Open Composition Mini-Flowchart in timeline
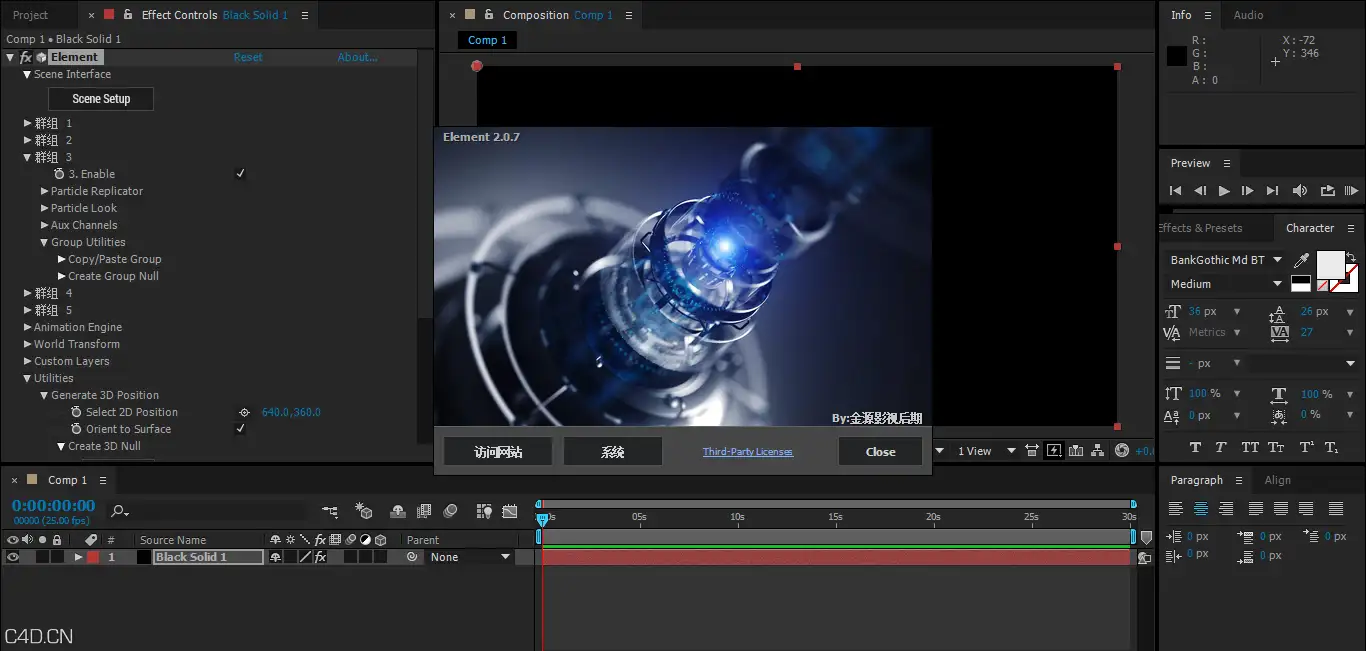The width and height of the screenshot is (1366, 651). point(330,511)
